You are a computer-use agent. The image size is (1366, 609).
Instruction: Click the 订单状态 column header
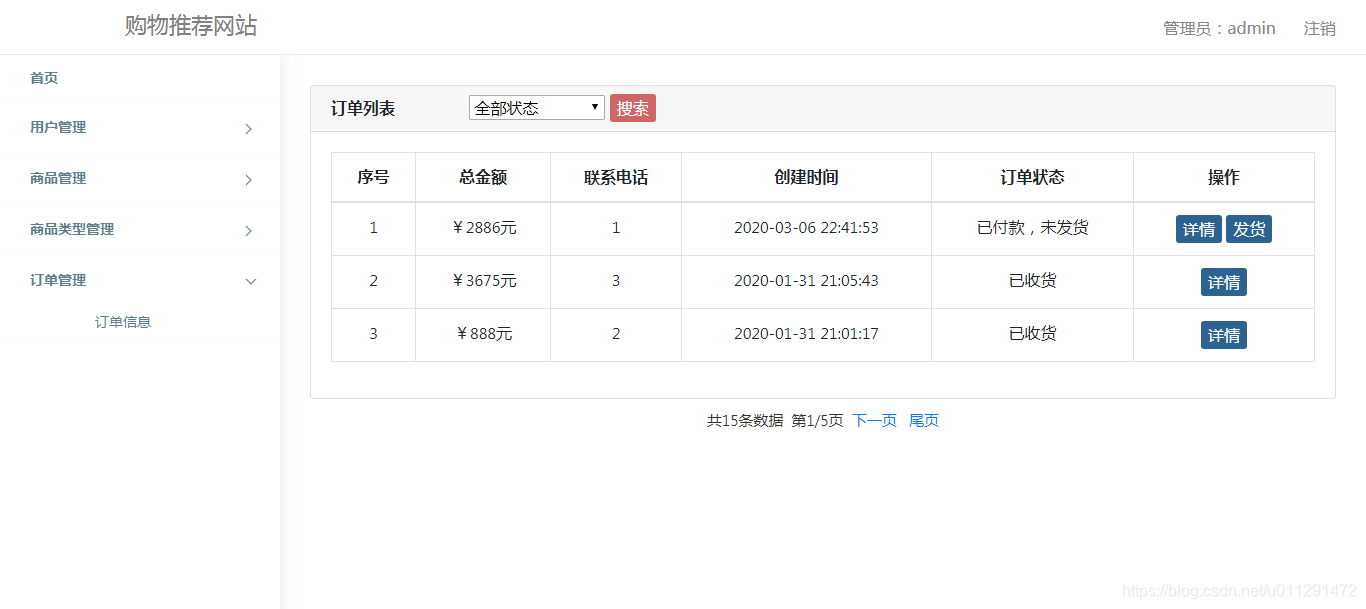pos(1032,177)
